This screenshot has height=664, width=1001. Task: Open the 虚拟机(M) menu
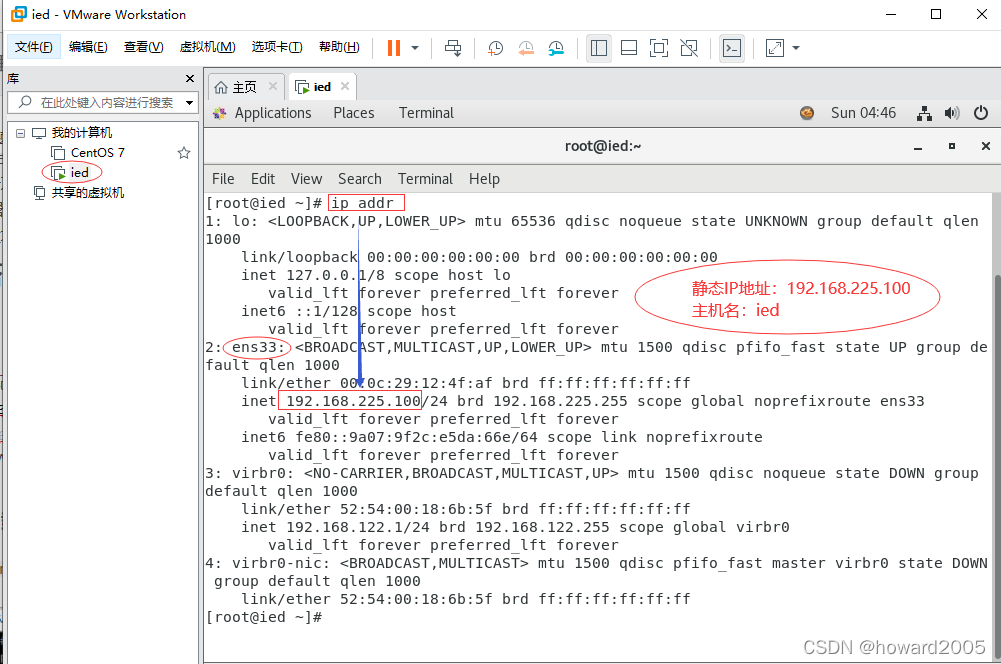coord(207,47)
